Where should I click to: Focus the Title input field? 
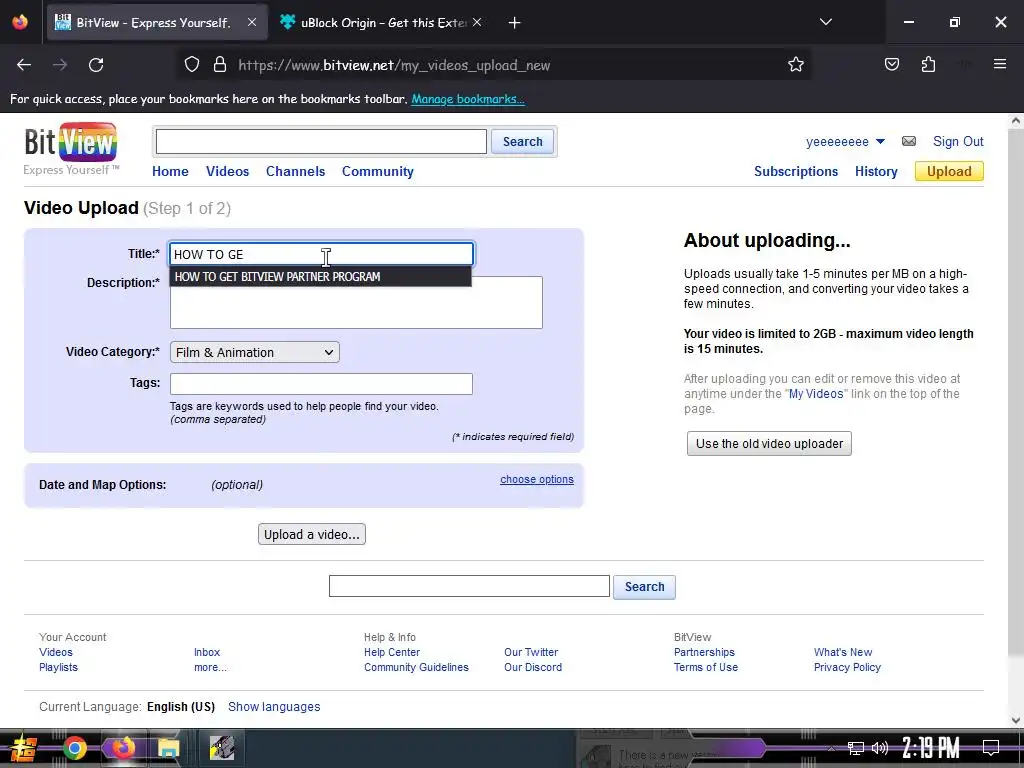(321, 254)
